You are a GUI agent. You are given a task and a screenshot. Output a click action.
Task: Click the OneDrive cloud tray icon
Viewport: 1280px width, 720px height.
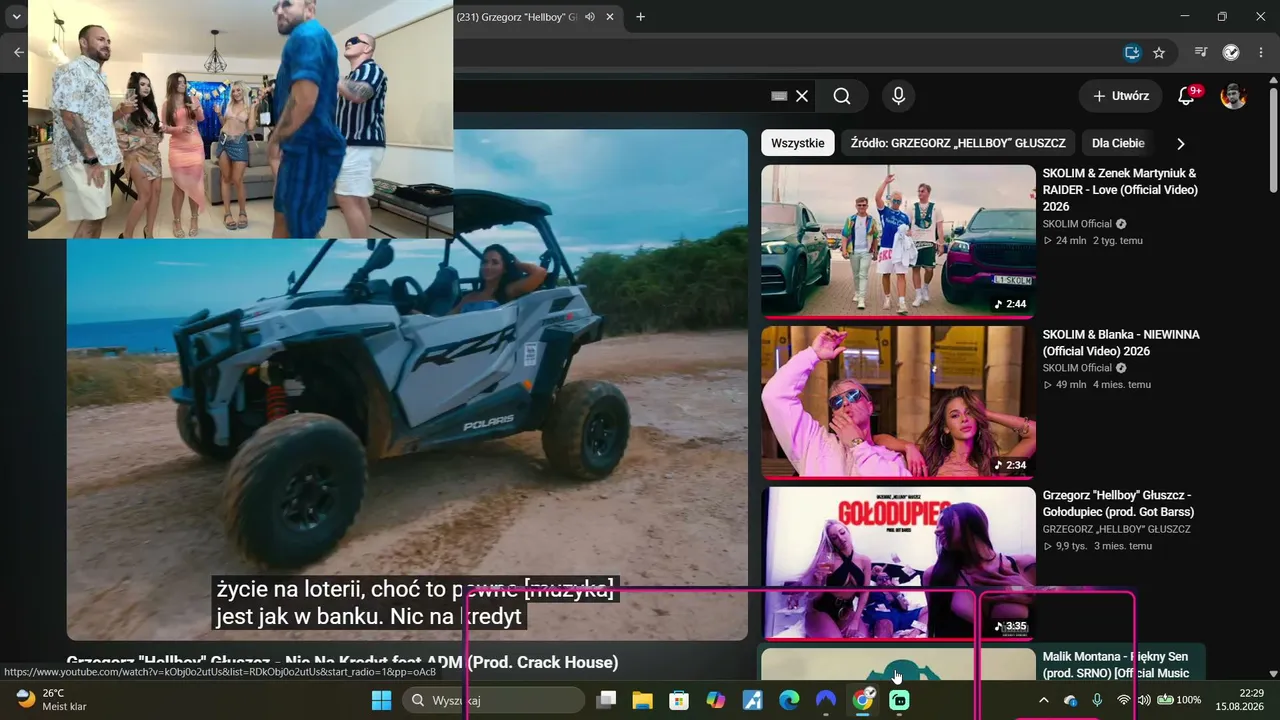tap(1070, 700)
